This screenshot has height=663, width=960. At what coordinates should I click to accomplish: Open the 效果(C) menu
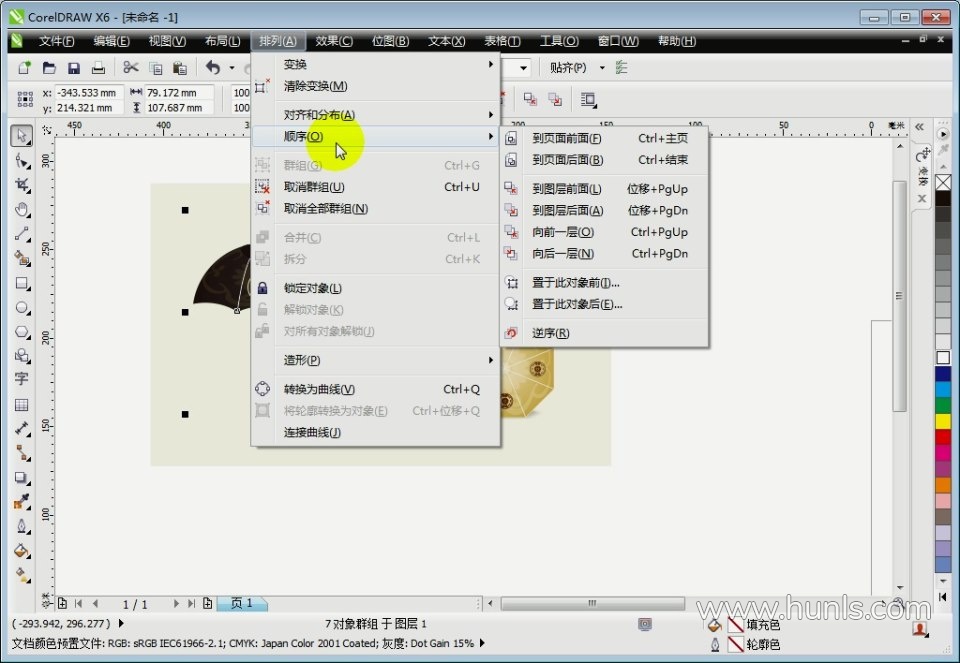point(333,41)
